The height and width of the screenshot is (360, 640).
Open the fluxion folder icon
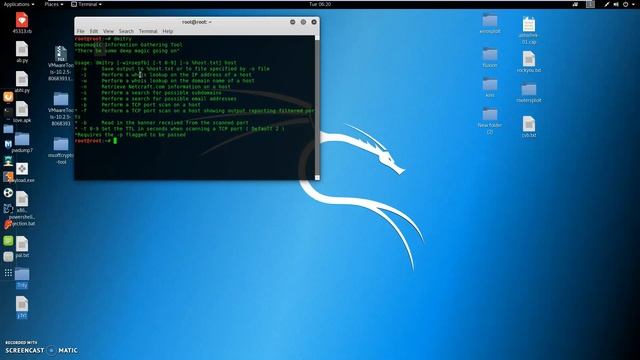coord(490,54)
